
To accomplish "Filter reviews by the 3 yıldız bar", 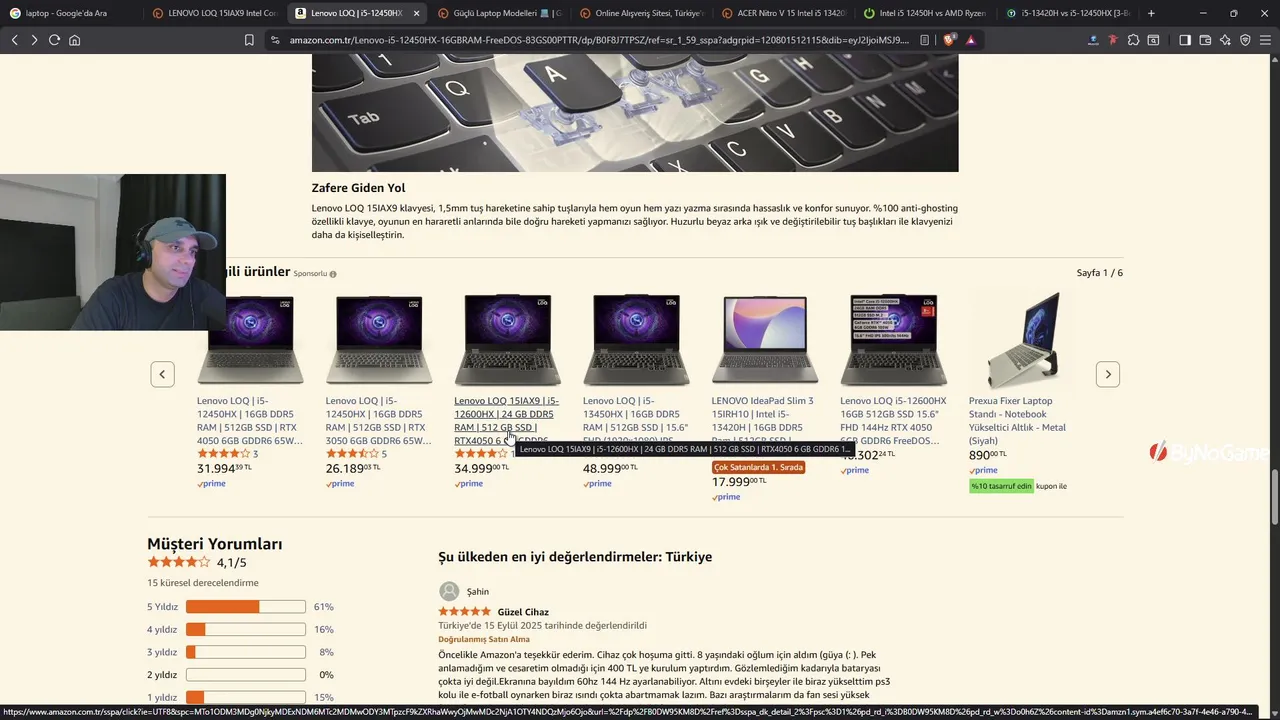I will [245, 652].
